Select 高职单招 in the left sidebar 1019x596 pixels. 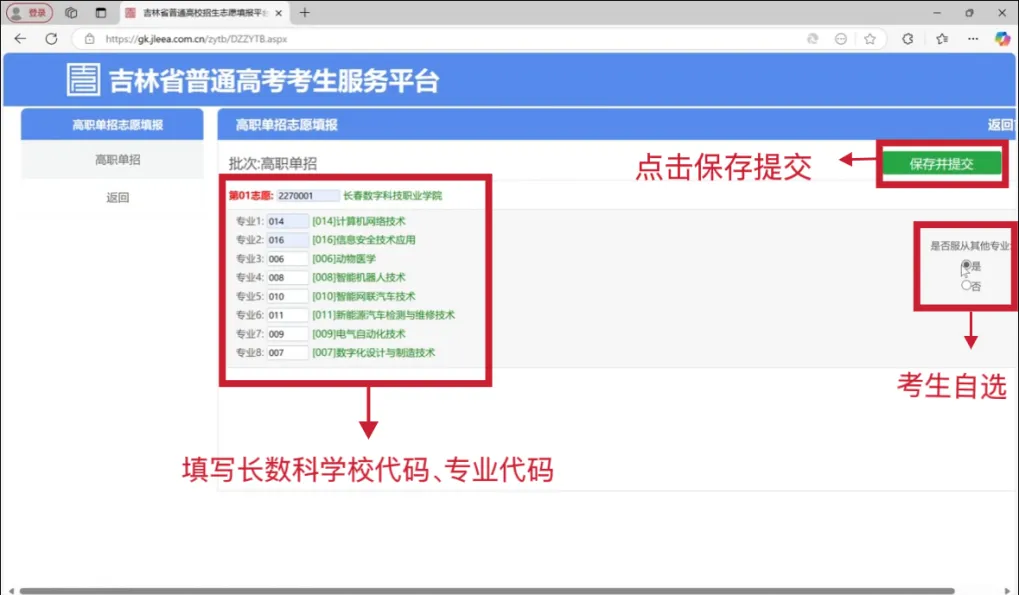[x=117, y=160]
